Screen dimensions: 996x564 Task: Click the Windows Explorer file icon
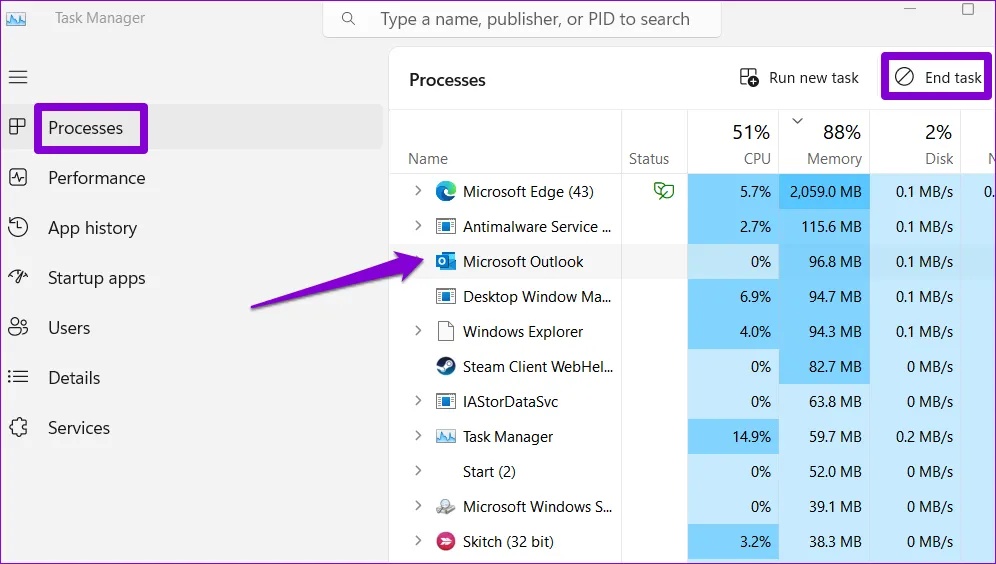[x=446, y=332]
